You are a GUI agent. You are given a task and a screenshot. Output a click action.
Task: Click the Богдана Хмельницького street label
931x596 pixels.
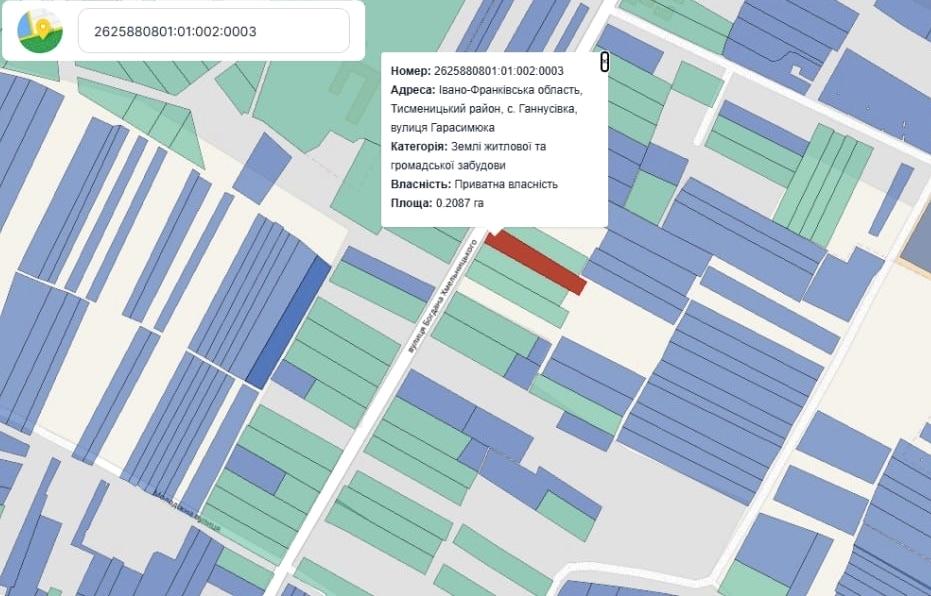coord(438,291)
